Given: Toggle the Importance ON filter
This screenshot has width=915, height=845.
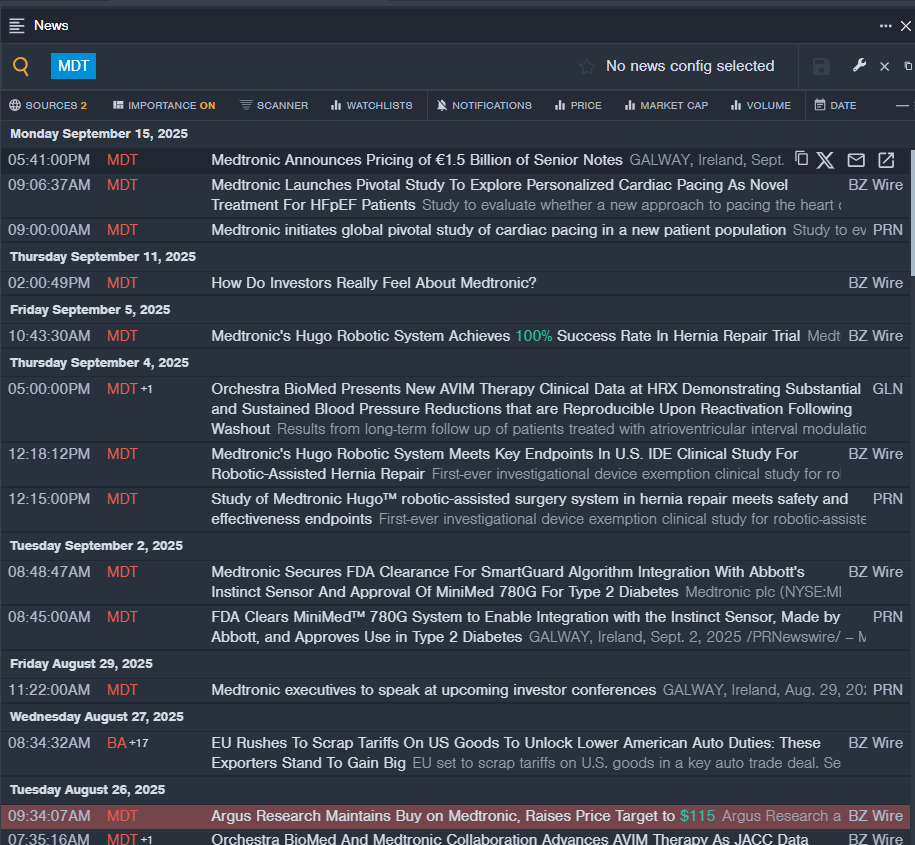Looking at the screenshot, I should (164, 105).
